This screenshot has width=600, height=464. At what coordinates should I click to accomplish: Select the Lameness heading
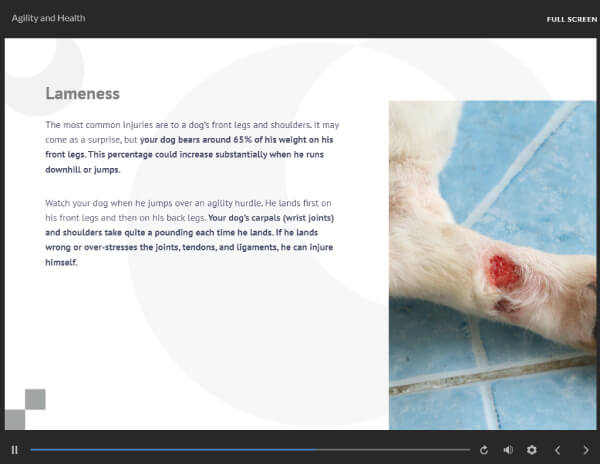(x=83, y=94)
